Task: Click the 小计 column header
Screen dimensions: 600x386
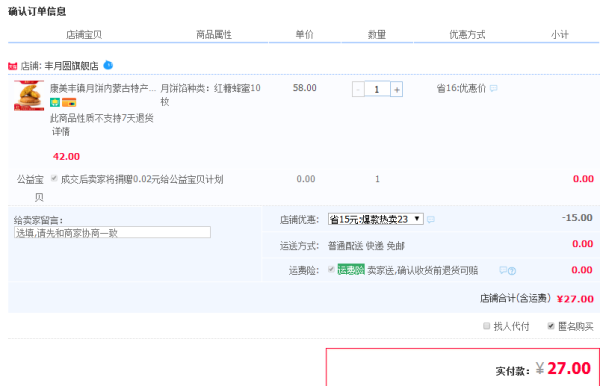Action: pos(560,35)
